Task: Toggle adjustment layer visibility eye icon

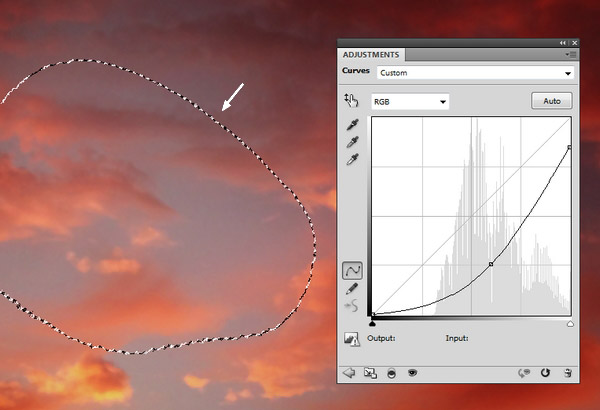Action: coord(411,373)
